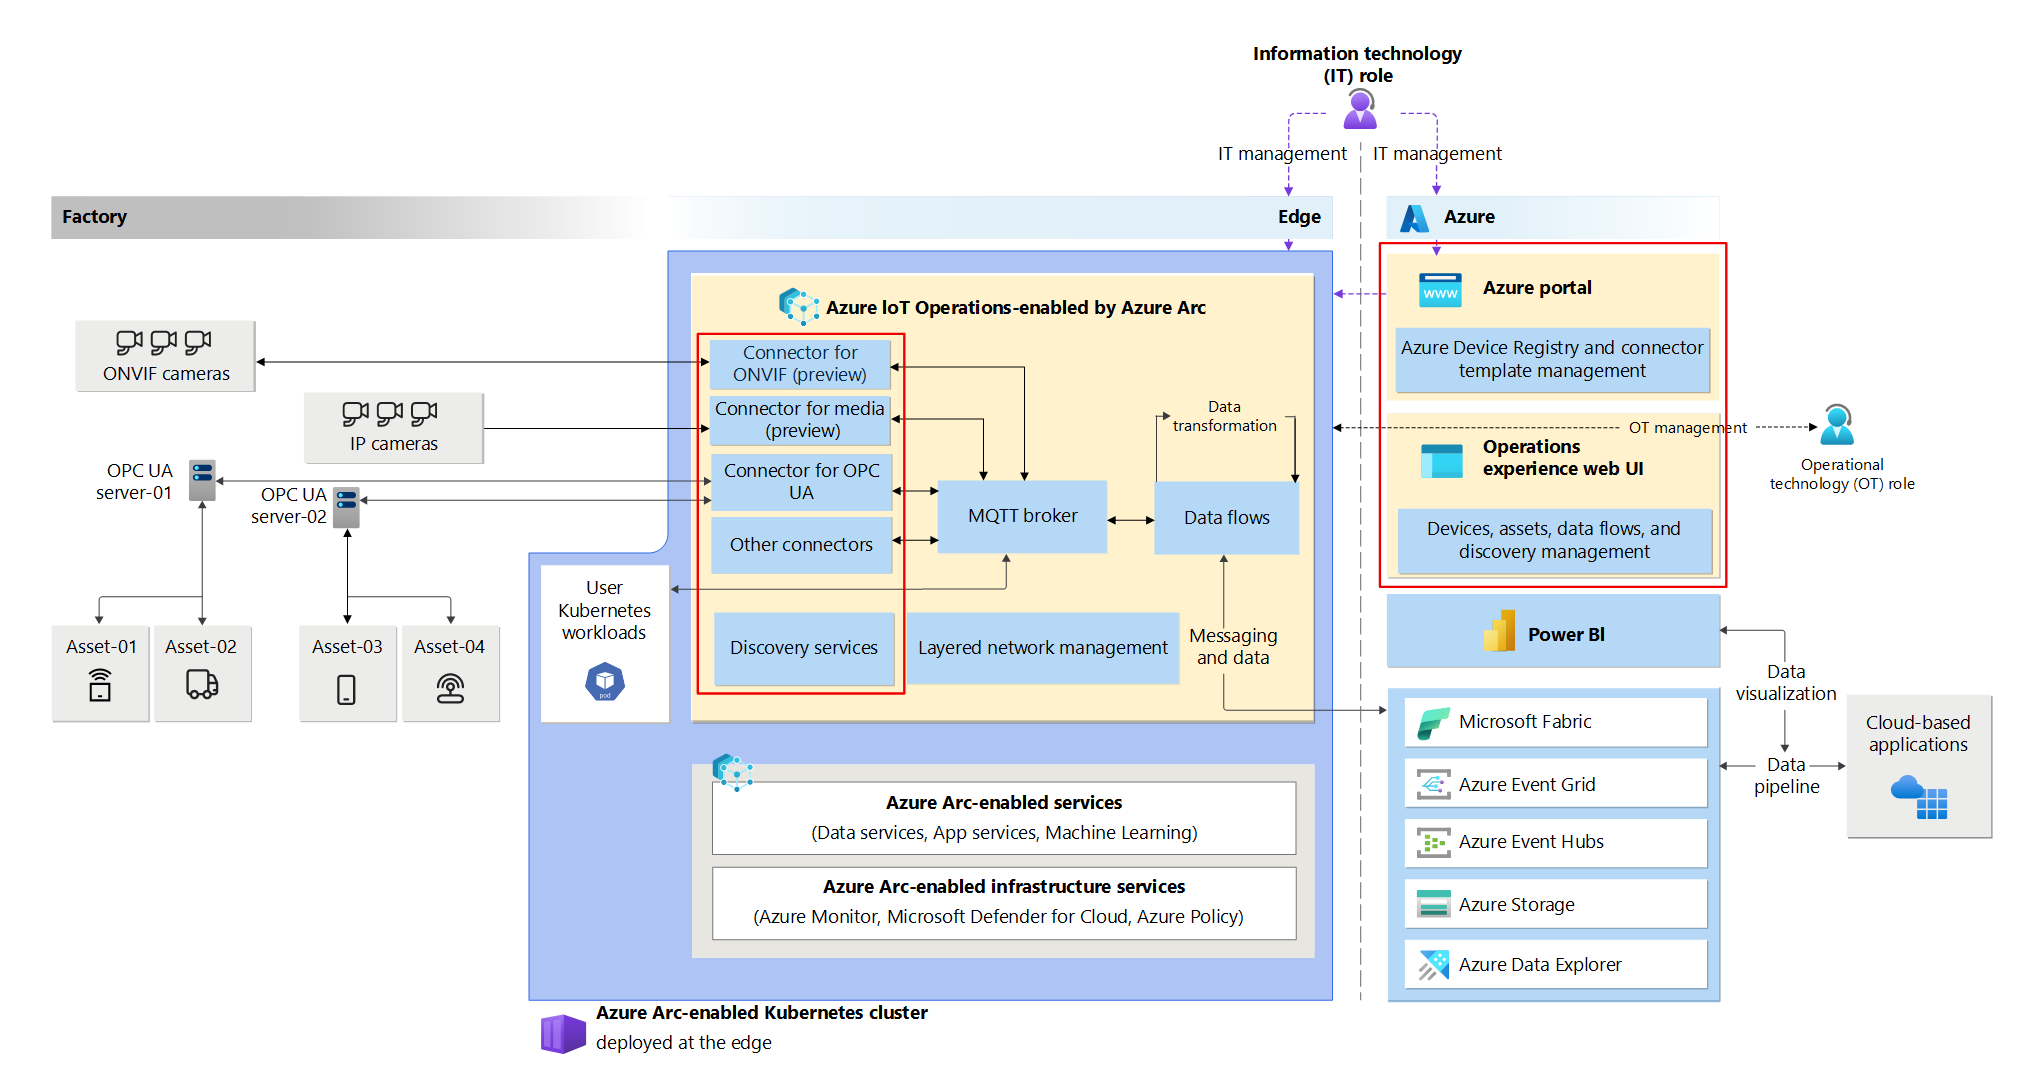Screen dimensions: 2027x1083
Task: Click the Data transformation label
Action: 1224,416
